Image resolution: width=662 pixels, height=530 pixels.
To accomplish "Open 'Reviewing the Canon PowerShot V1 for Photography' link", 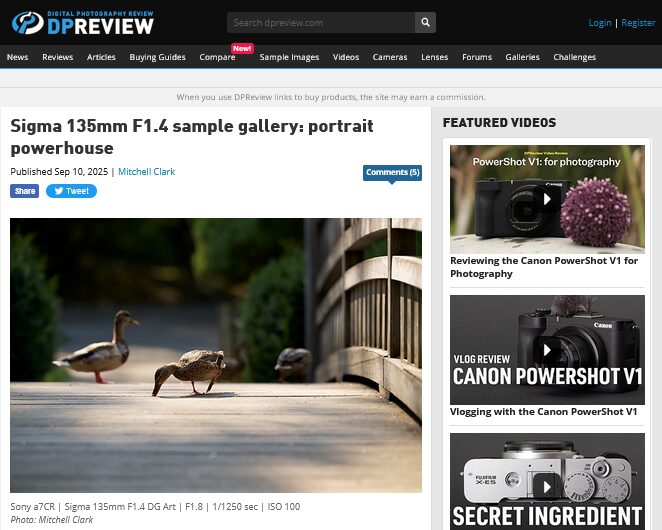I will (x=544, y=267).
